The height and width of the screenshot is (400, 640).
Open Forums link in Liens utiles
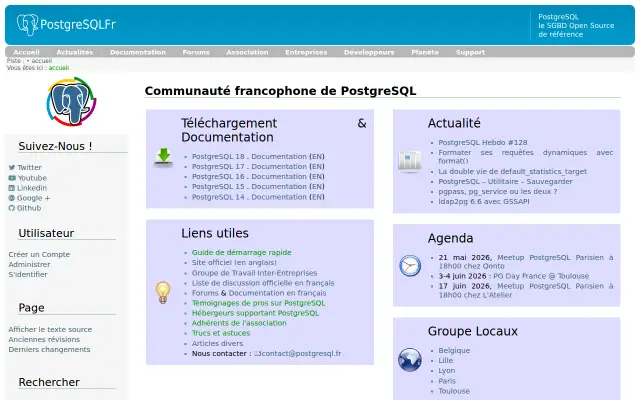(x=205, y=293)
